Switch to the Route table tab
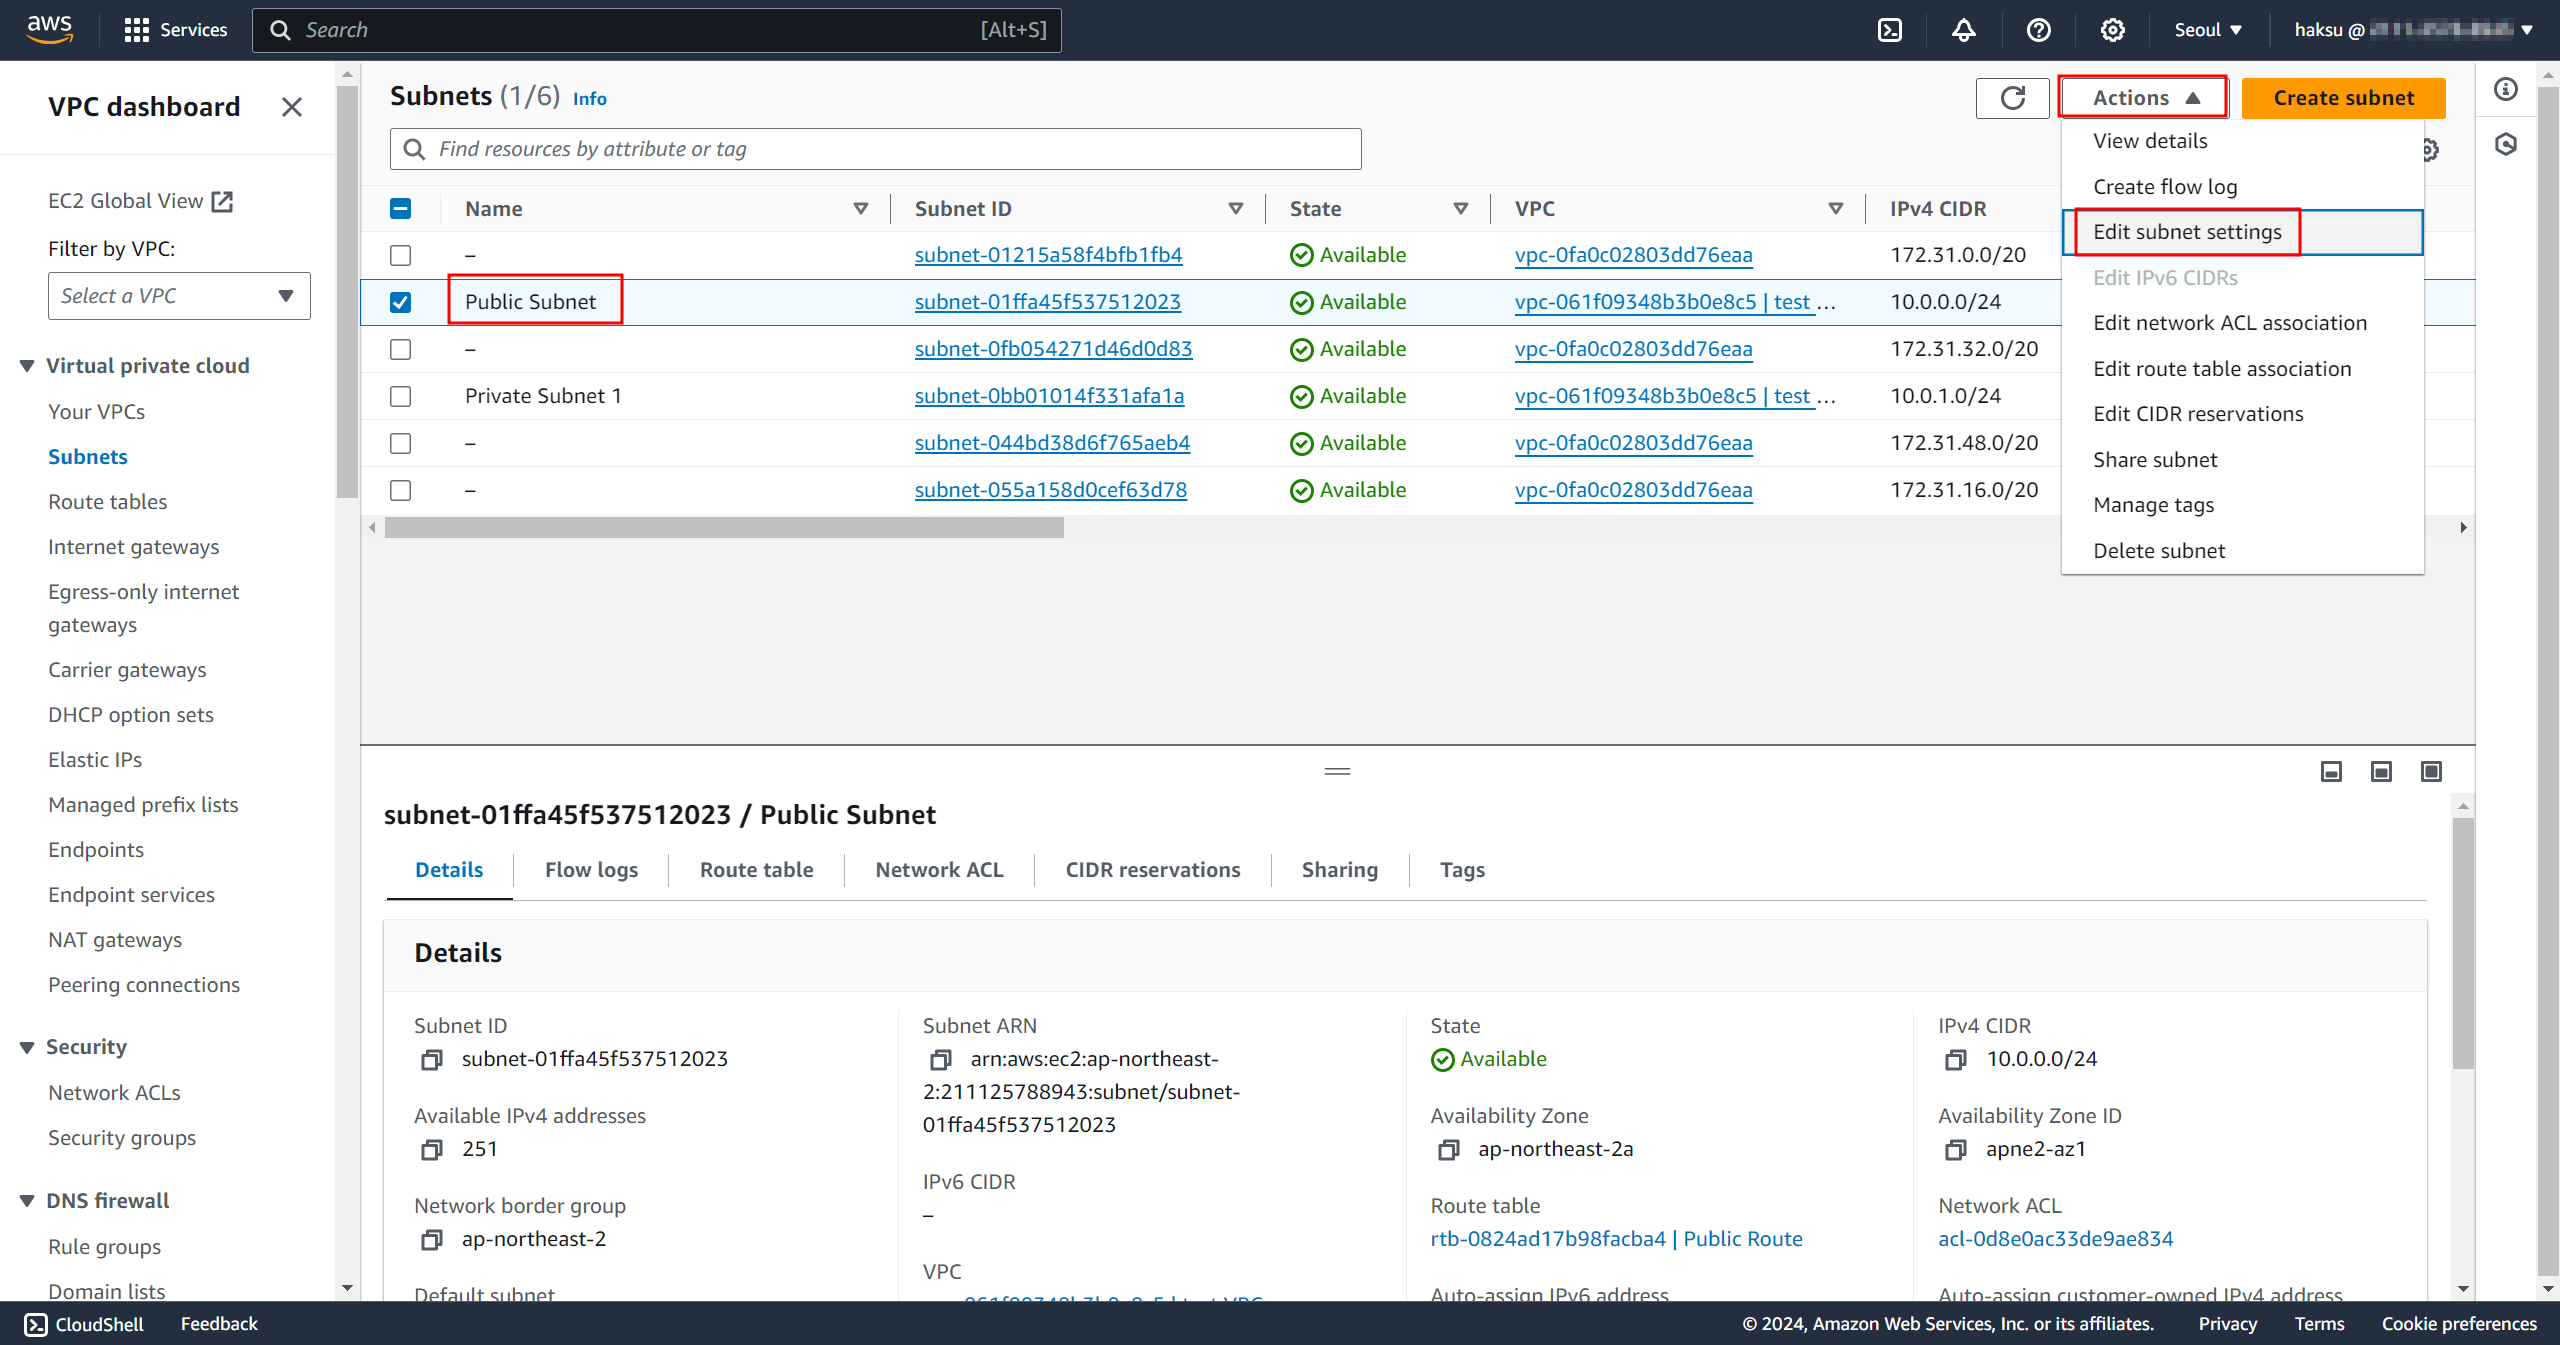Image resolution: width=2560 pixels, height=1345 pixels. pyautogui.click(x=756, y=870)
